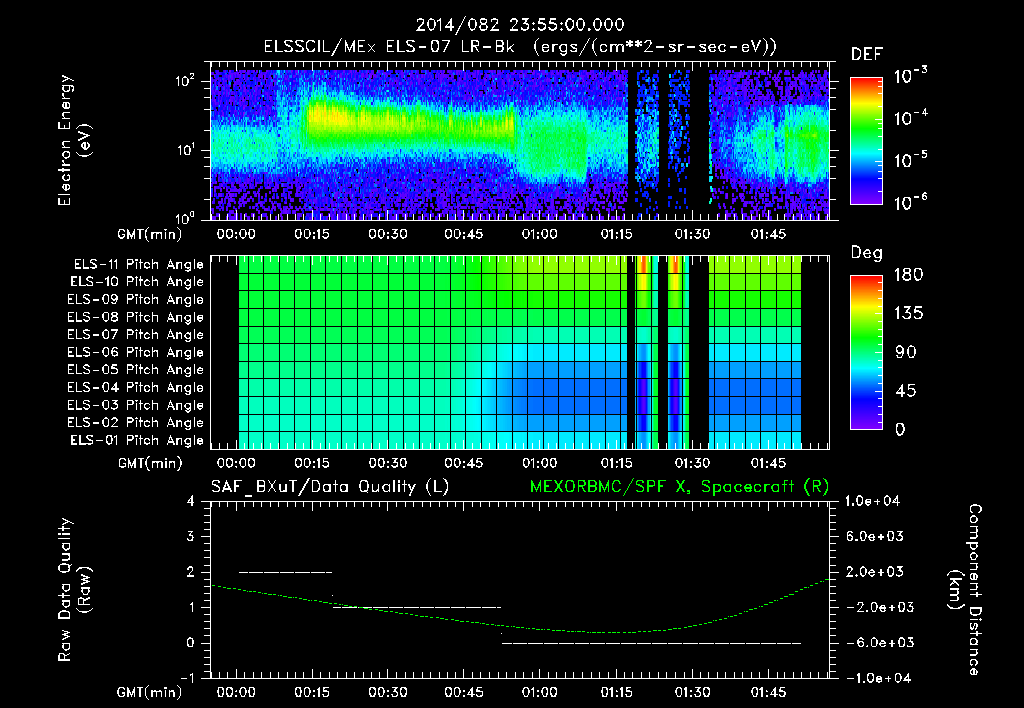Viewport: 1024px width, 708px height.
Task: Click the data quality level 0 line segment
Action: point(651,643)
